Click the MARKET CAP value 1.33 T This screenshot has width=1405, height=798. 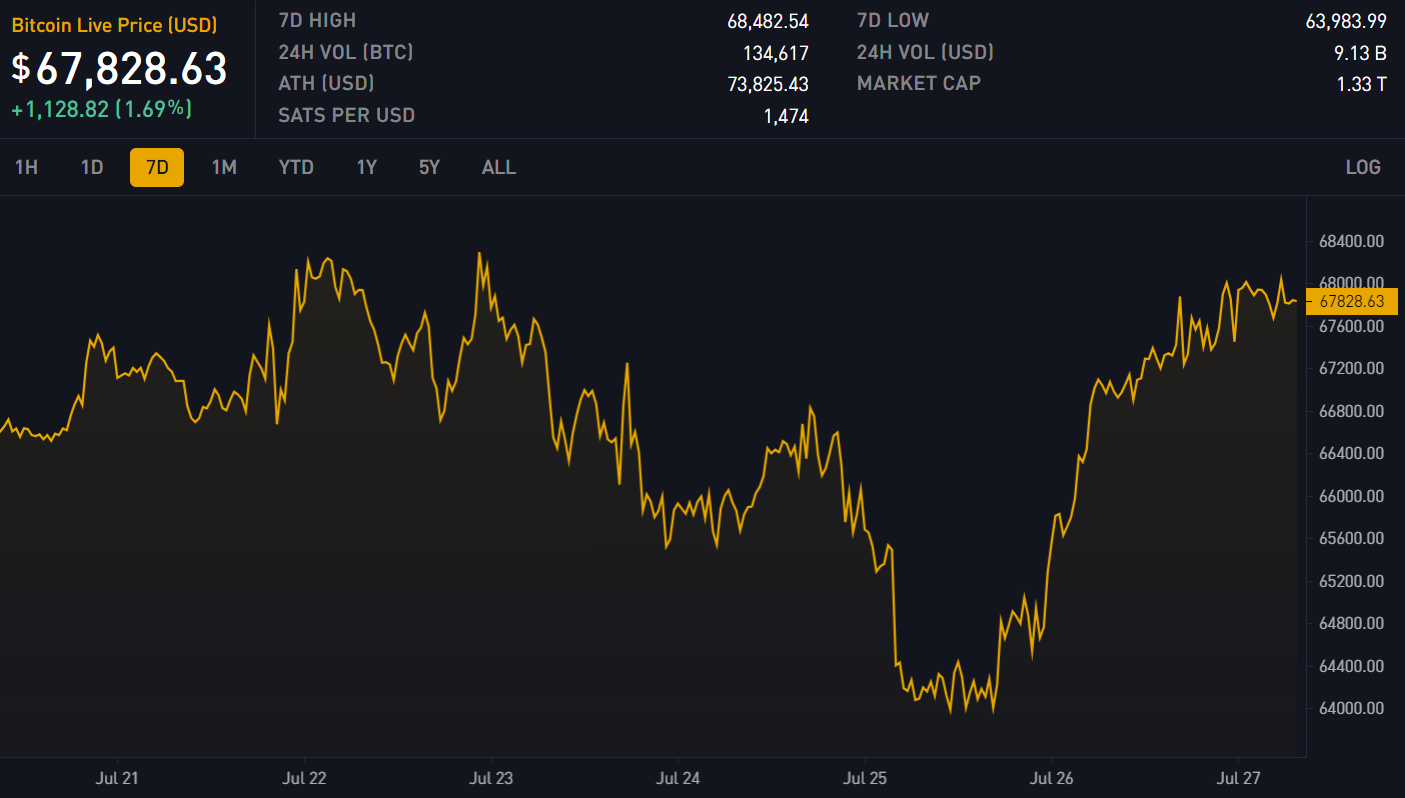[x=1361, y=84]
